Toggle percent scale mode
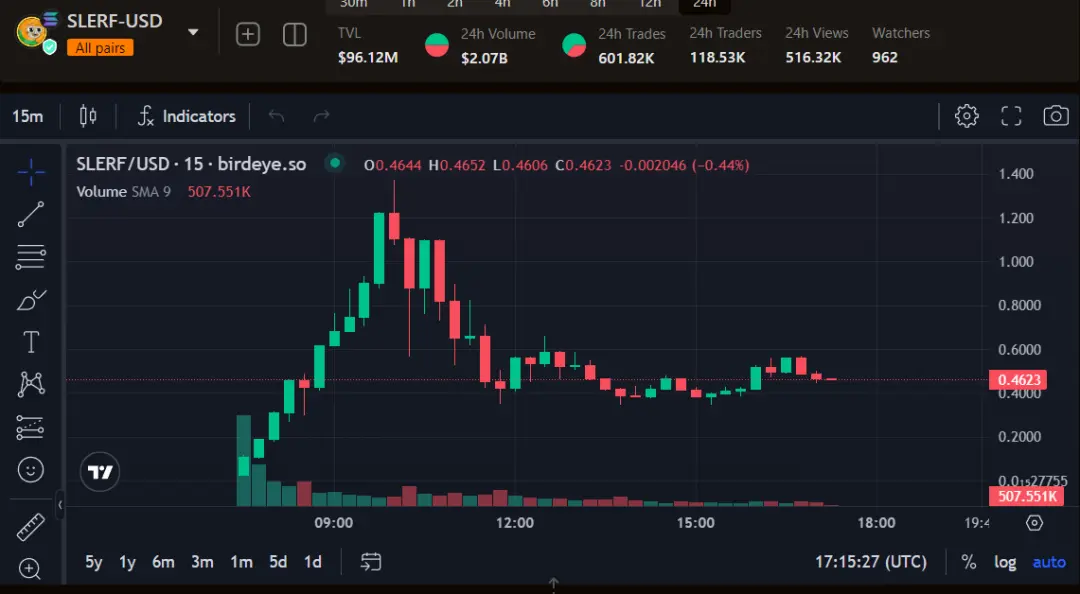The height and width of the screenshot is (594, 1080). tap(969, 562)
